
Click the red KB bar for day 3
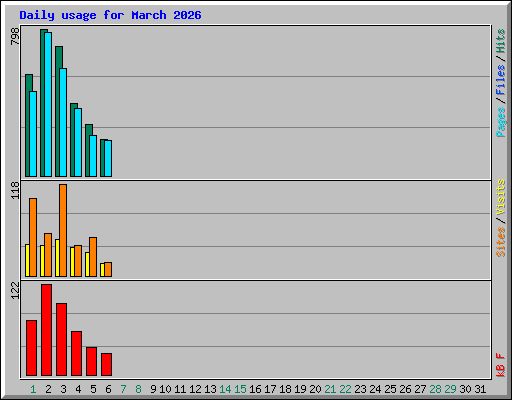[61, 340]
